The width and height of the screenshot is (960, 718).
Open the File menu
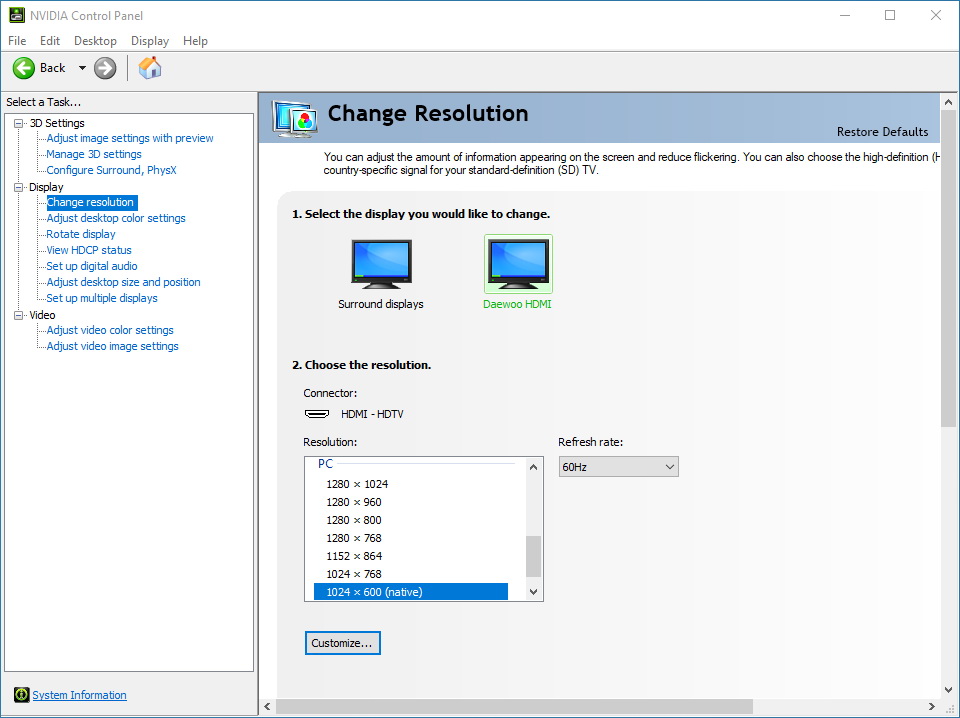(17, 40)
